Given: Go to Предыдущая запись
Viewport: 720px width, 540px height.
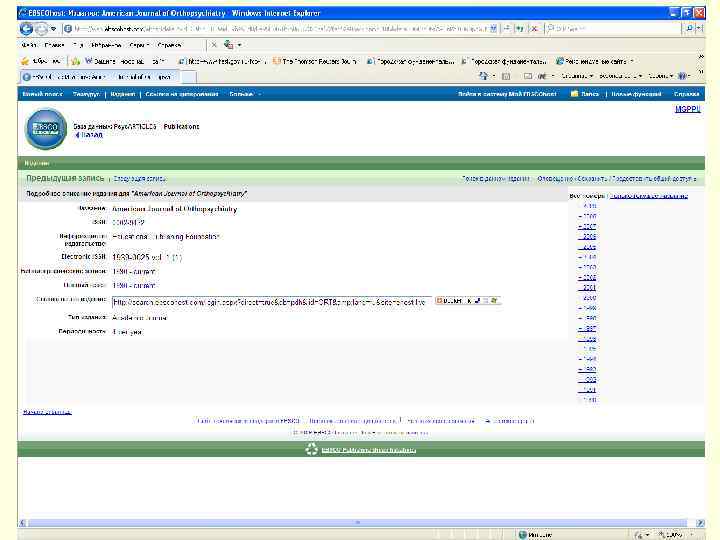Looking at the screenshot, I should 65,178.
